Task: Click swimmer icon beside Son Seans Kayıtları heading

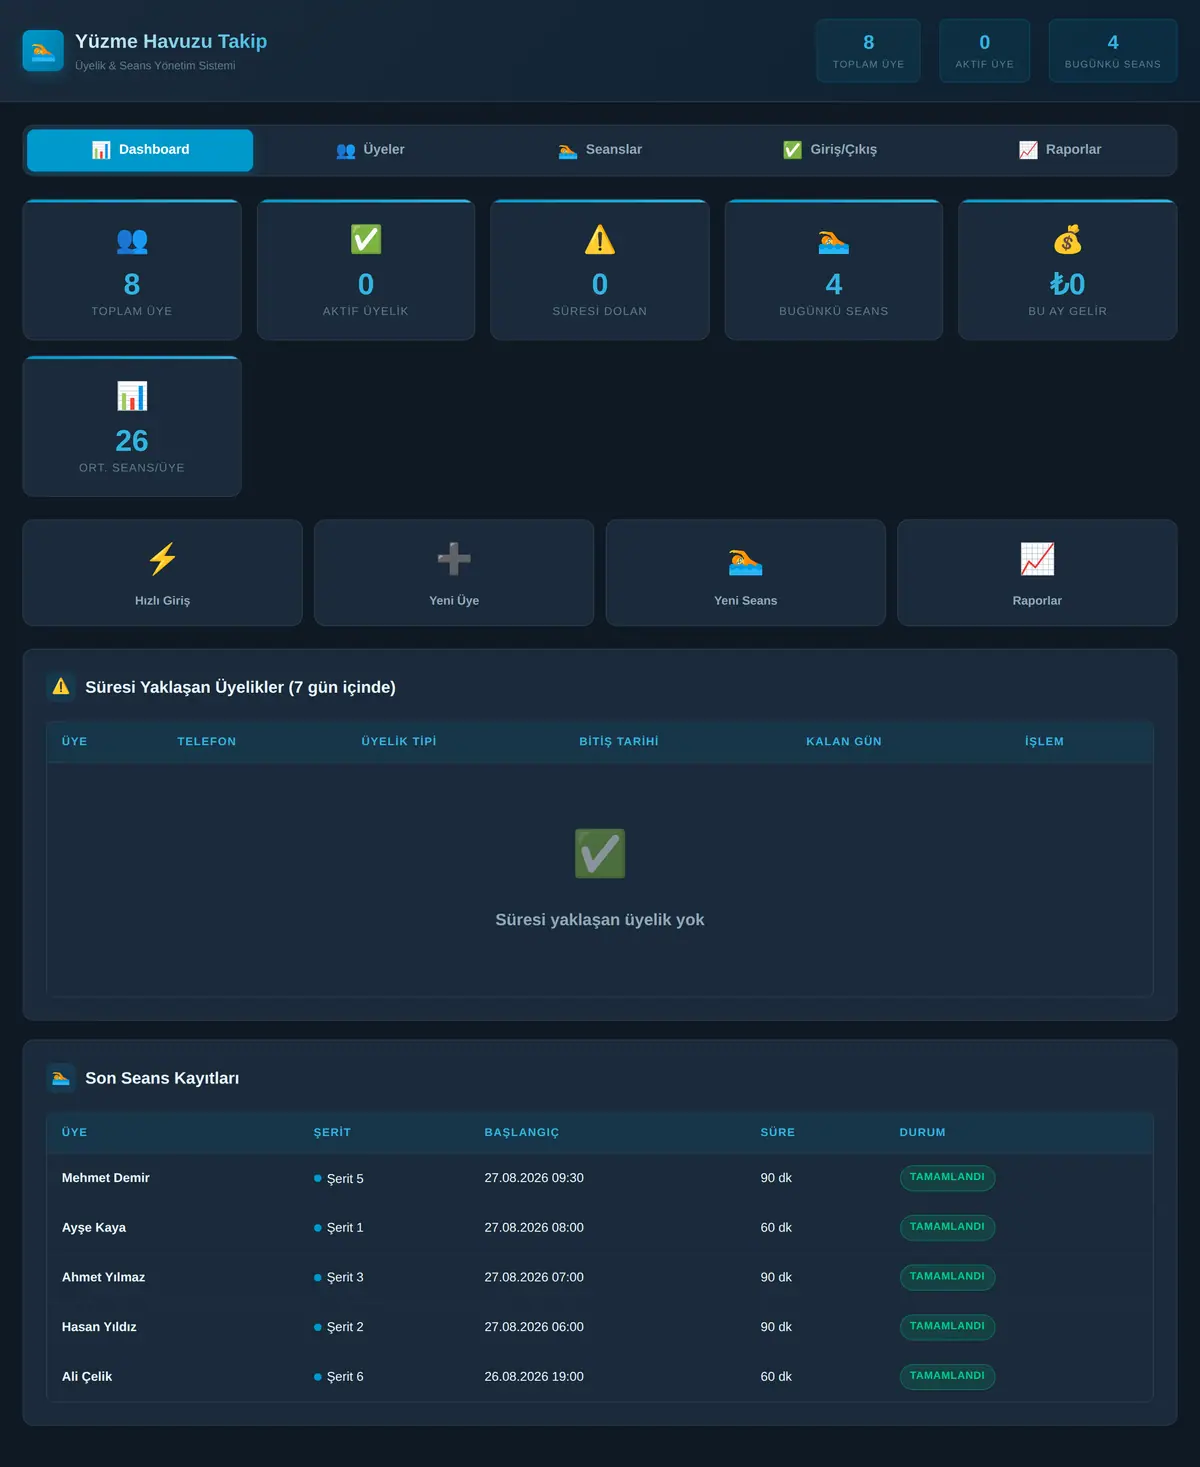Action: [x=61, y=1078]
